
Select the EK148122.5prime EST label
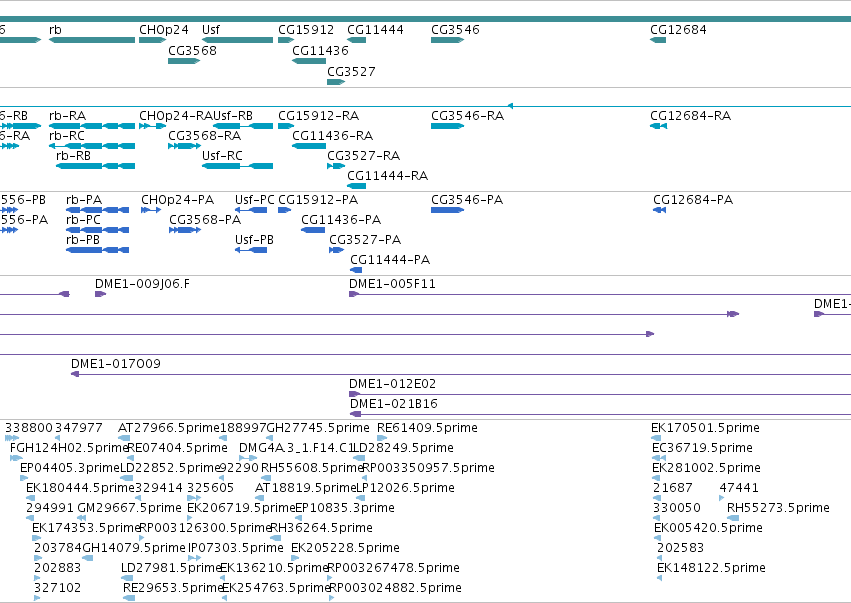(x=711, y=568)
